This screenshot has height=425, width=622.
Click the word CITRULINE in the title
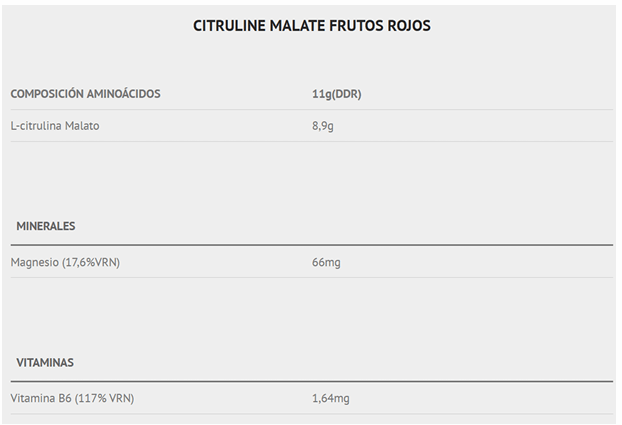(230, 26)
